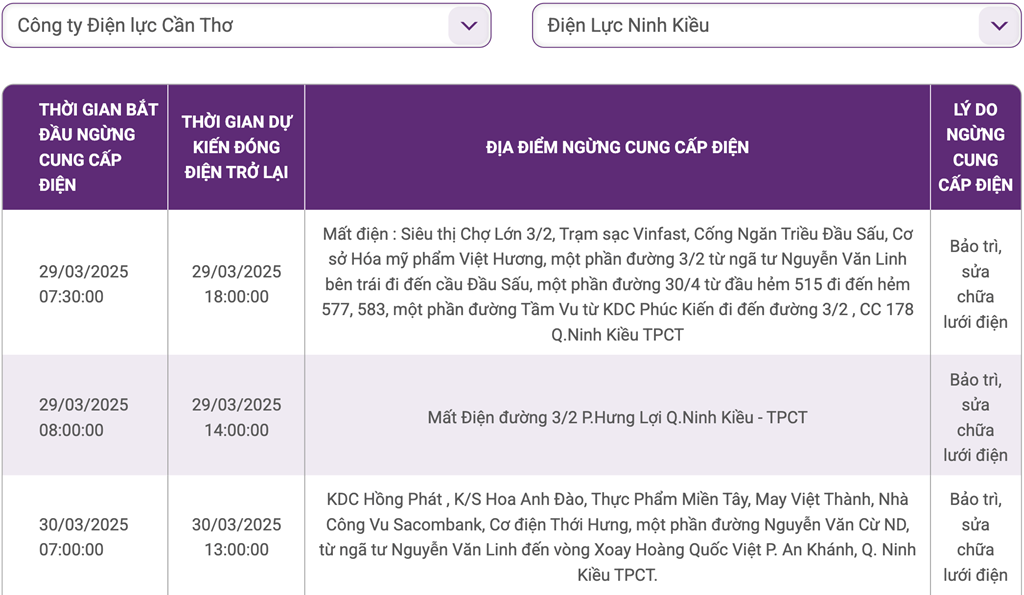
Task: Click the 'Mất Điện đường 3/2 P.Hưng Lợi' location
Action: (x=617, y=417)
